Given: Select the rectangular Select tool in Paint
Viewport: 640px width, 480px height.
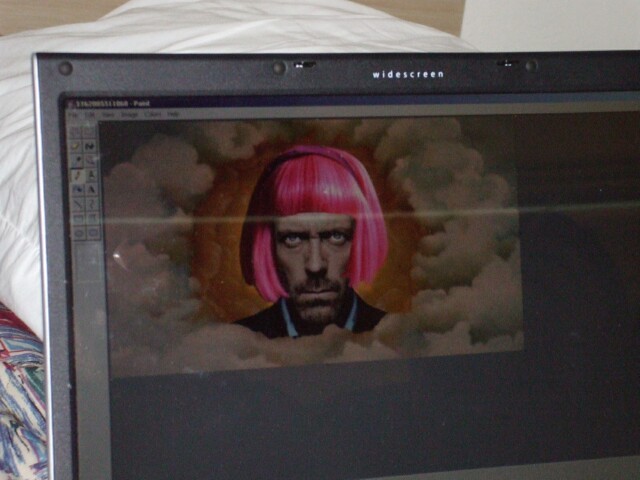Looking at the screenshot, I should click(90, 132).
